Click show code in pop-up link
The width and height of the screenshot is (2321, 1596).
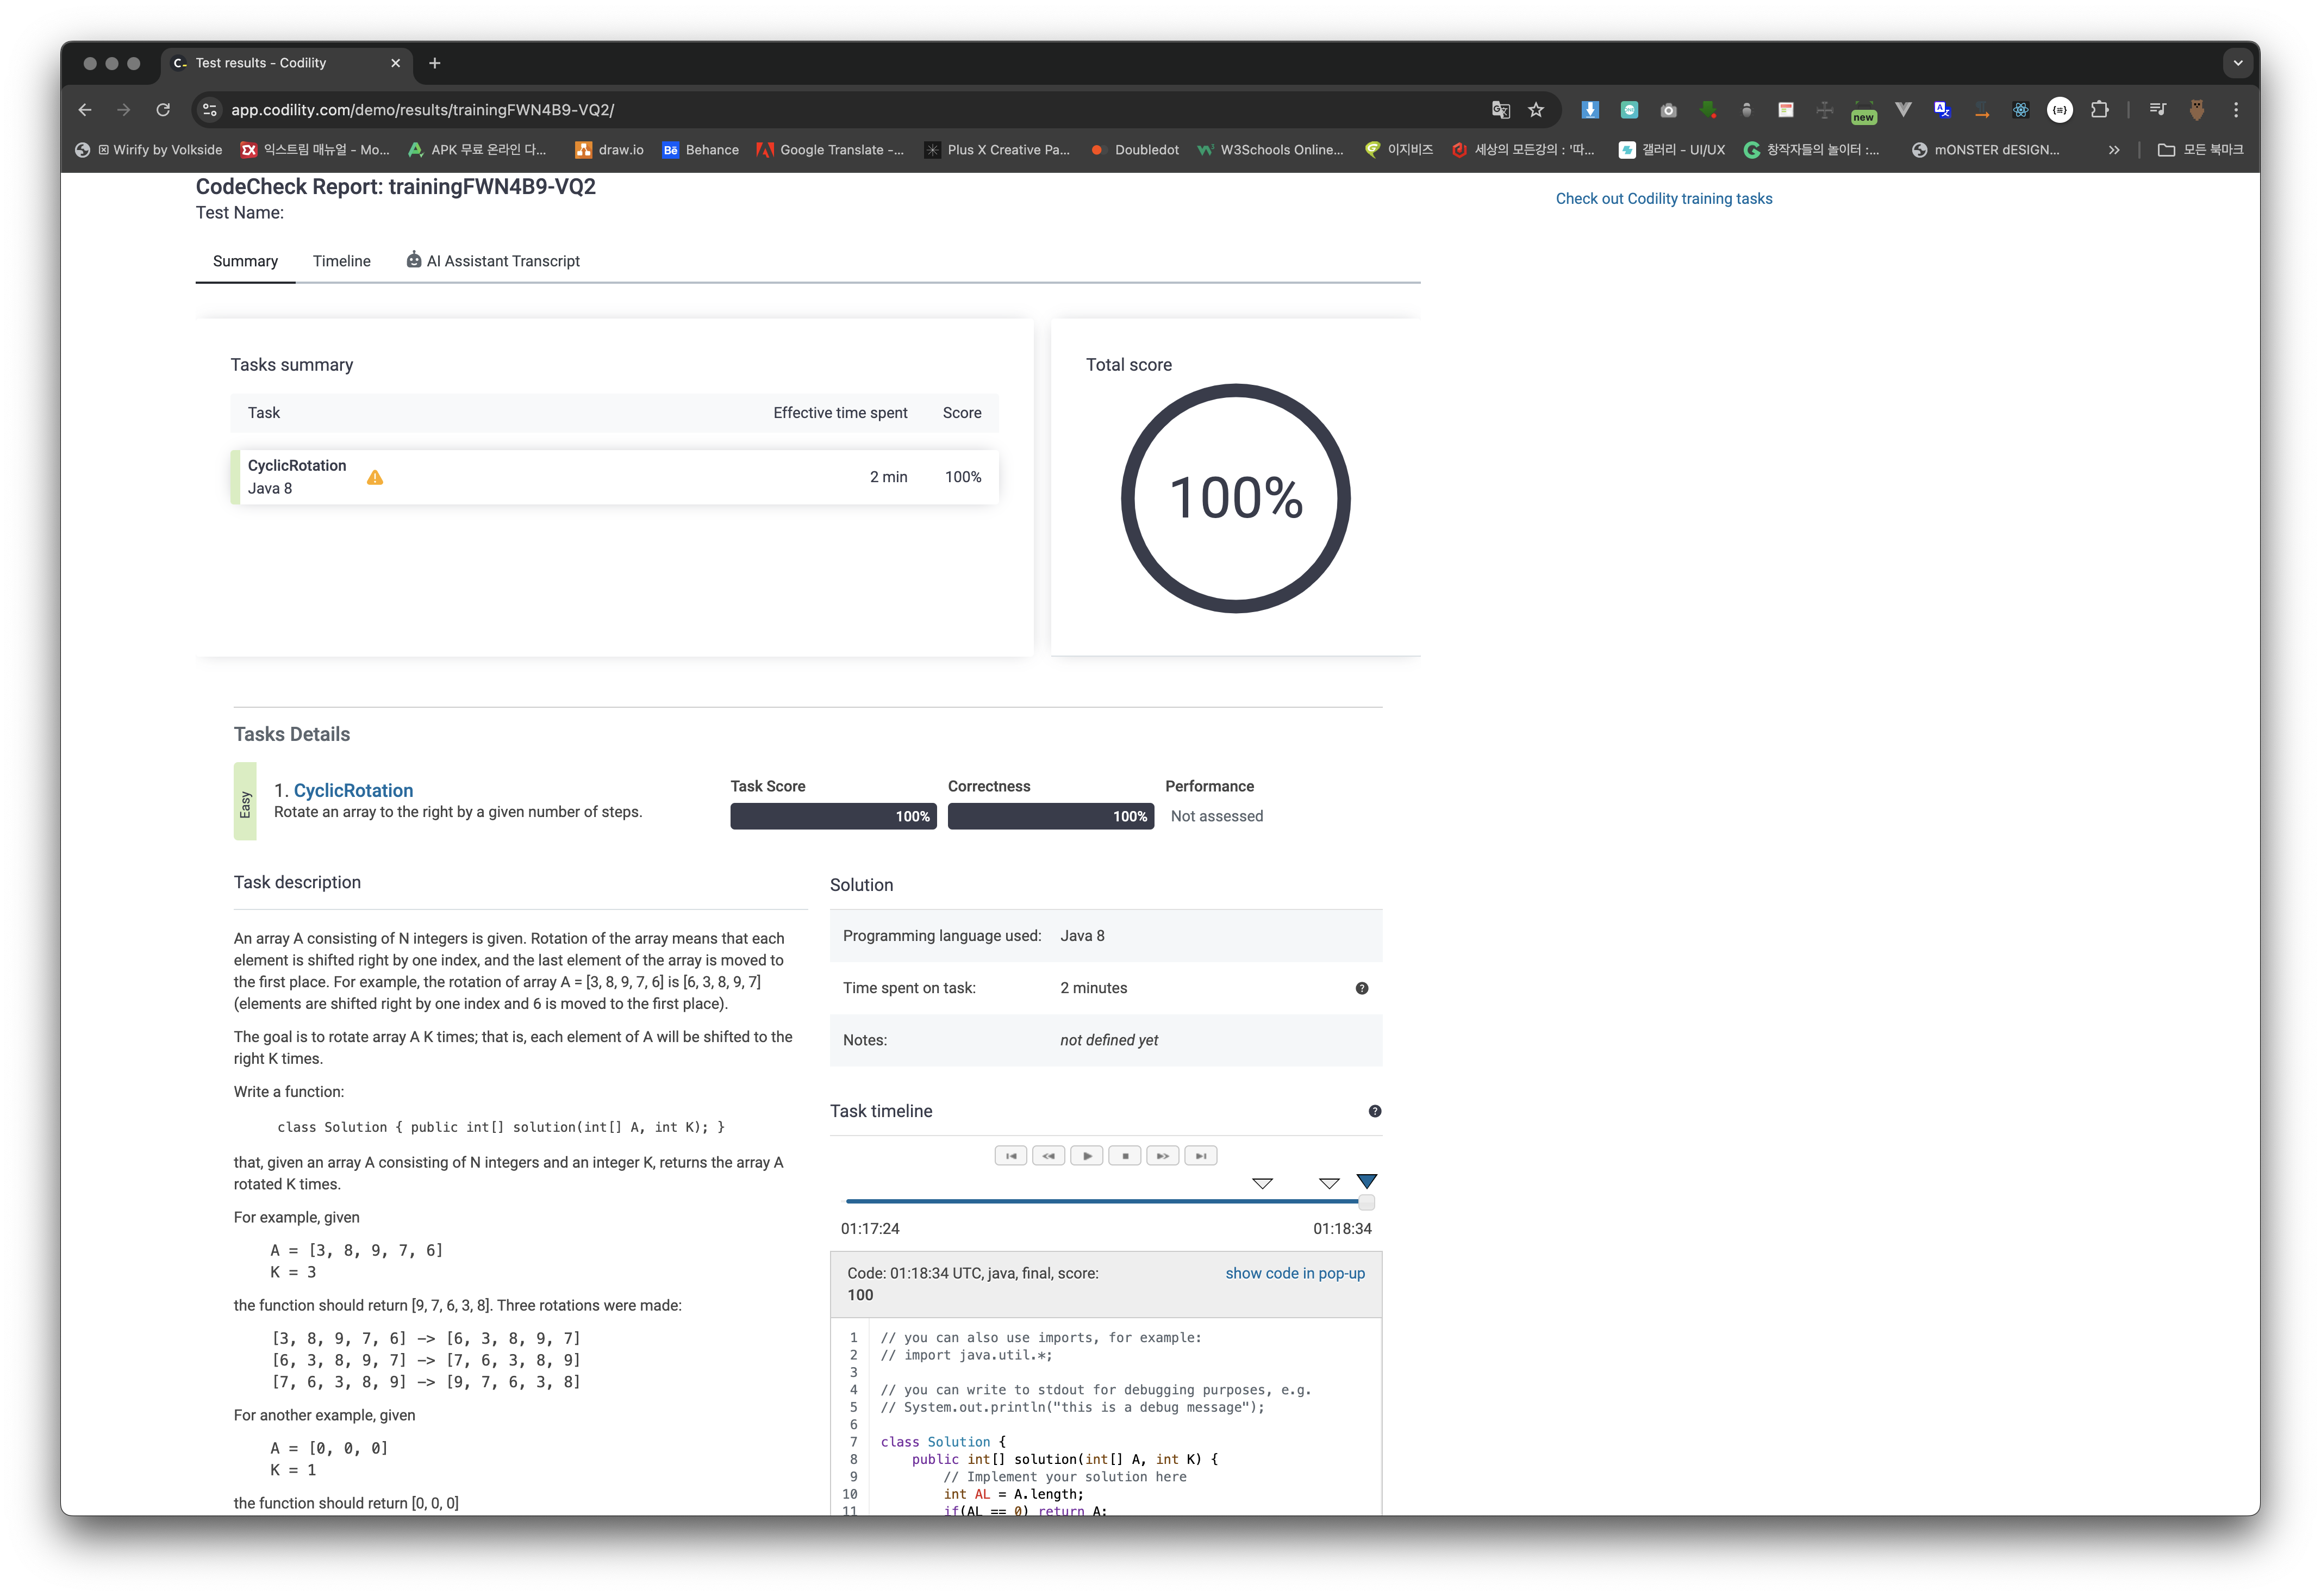tap(1294, 1273)
